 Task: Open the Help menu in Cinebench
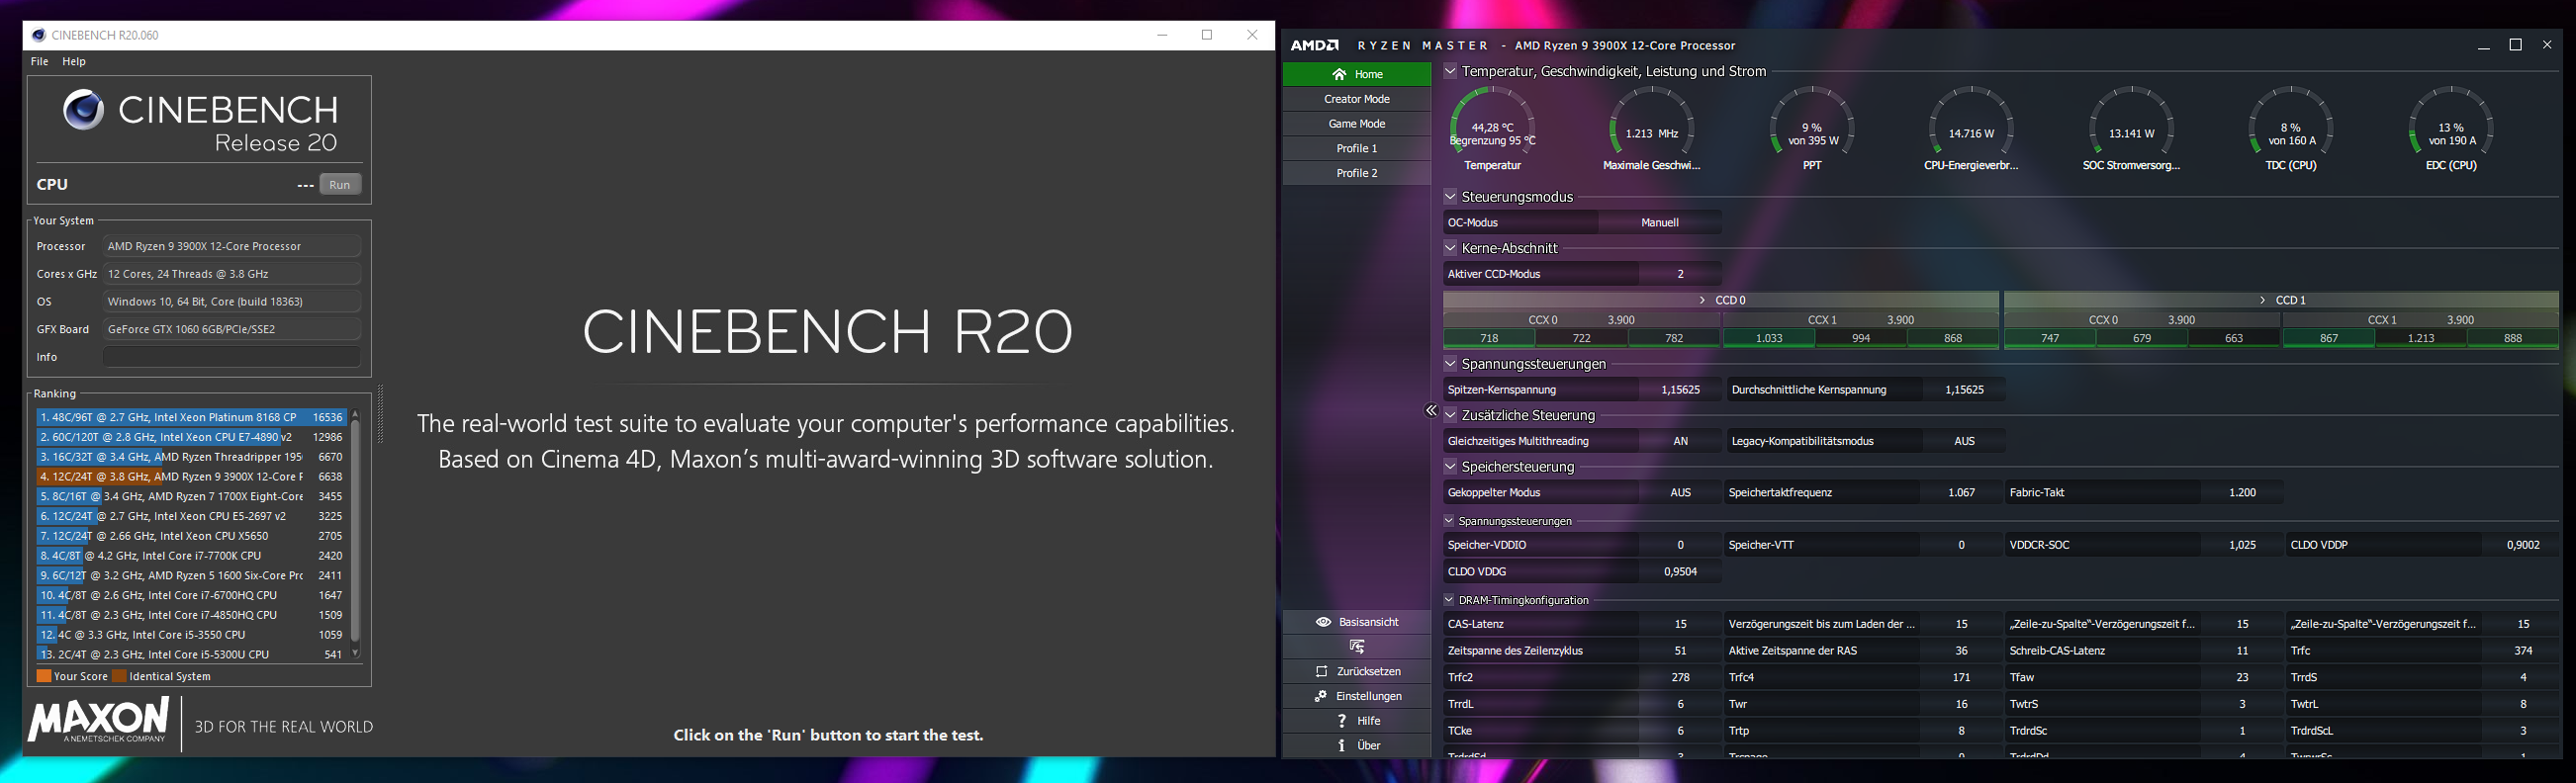pos(74,61)
